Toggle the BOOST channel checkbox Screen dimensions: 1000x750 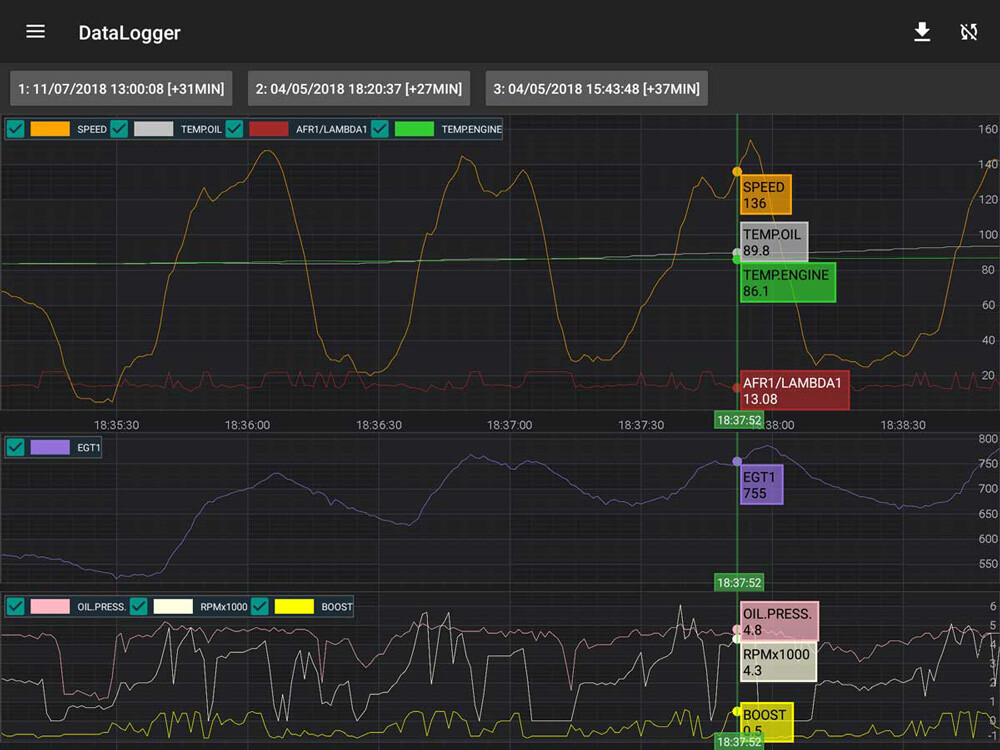(x=260, y=606)
